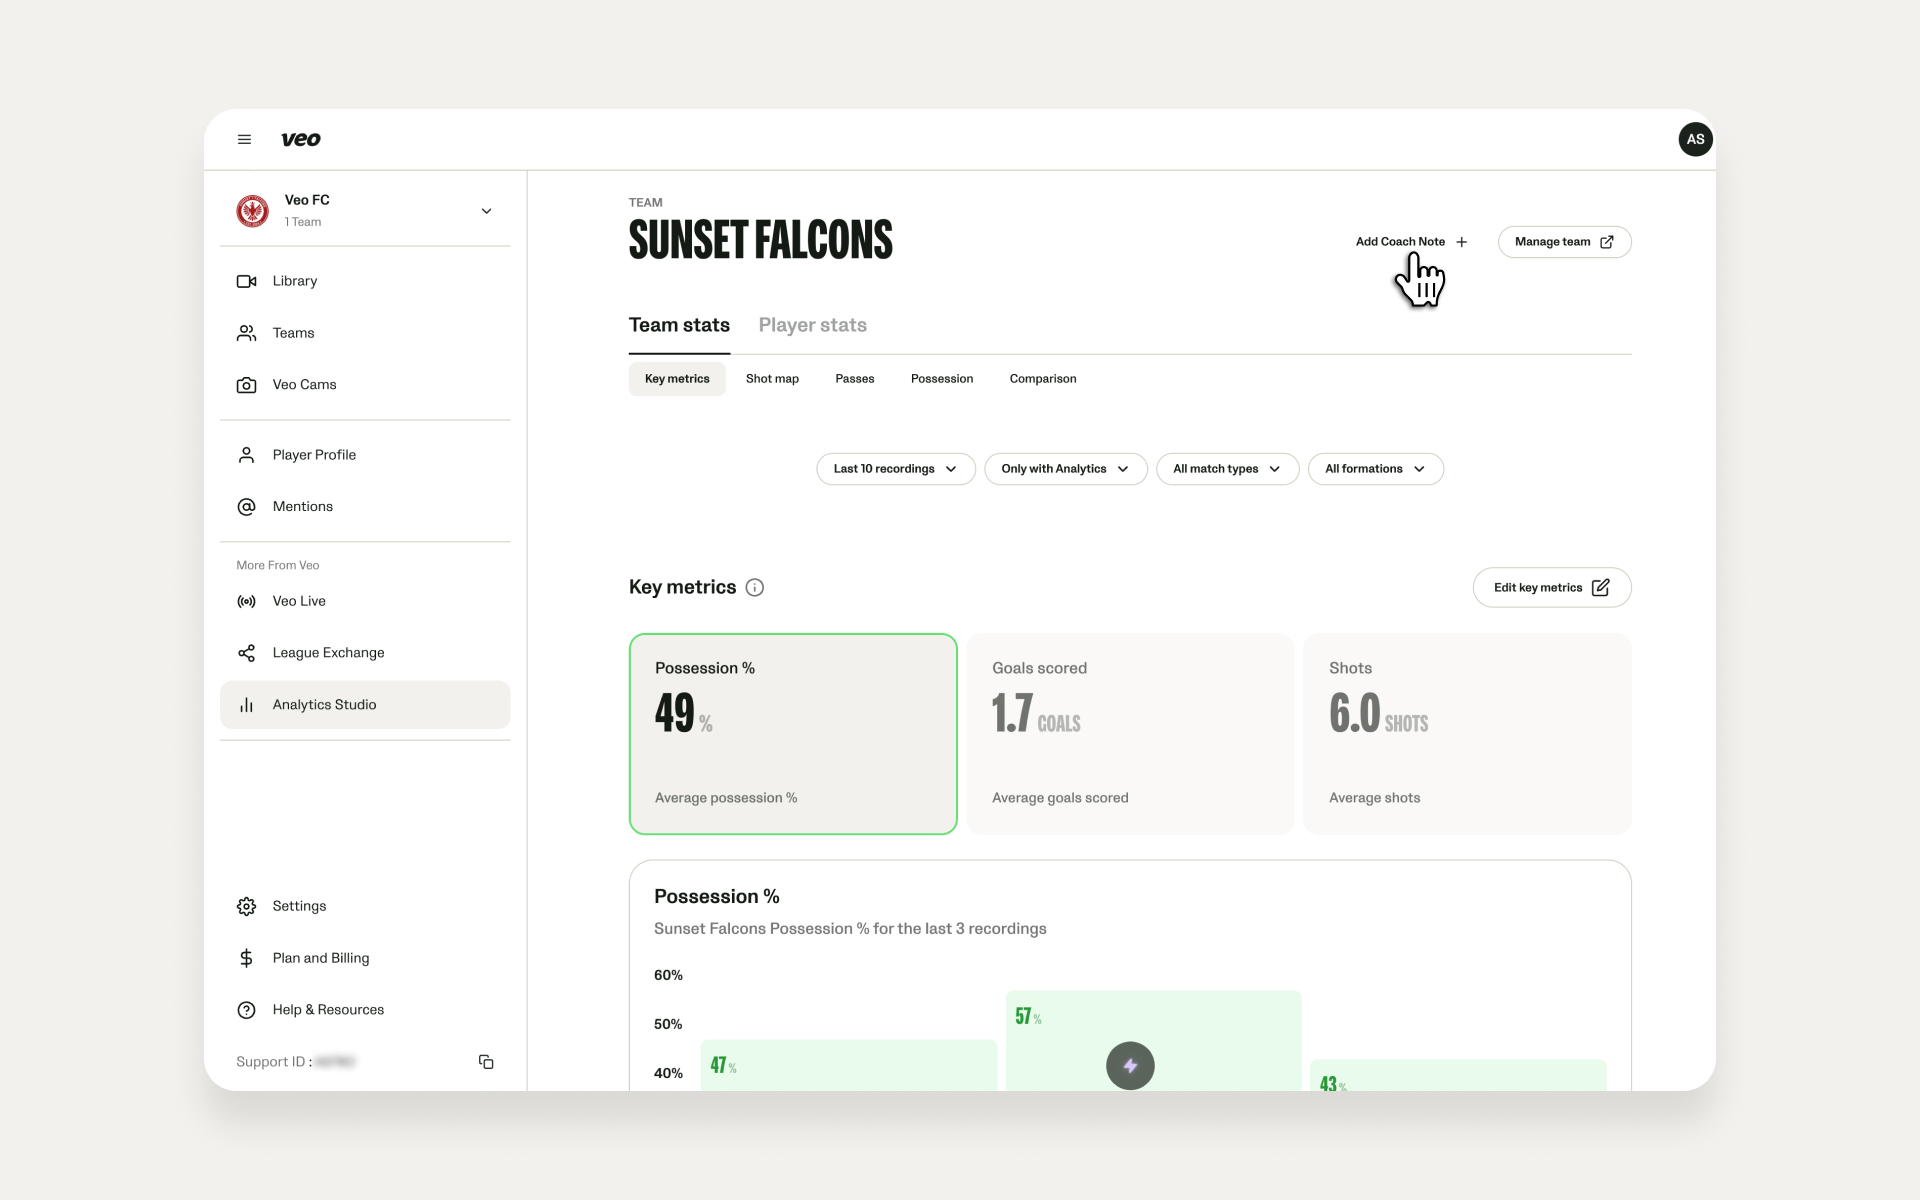The width and height of the screenshot is (1920, 1200).
Task: Click the 47% possession bar
Action: (849, 1066)
